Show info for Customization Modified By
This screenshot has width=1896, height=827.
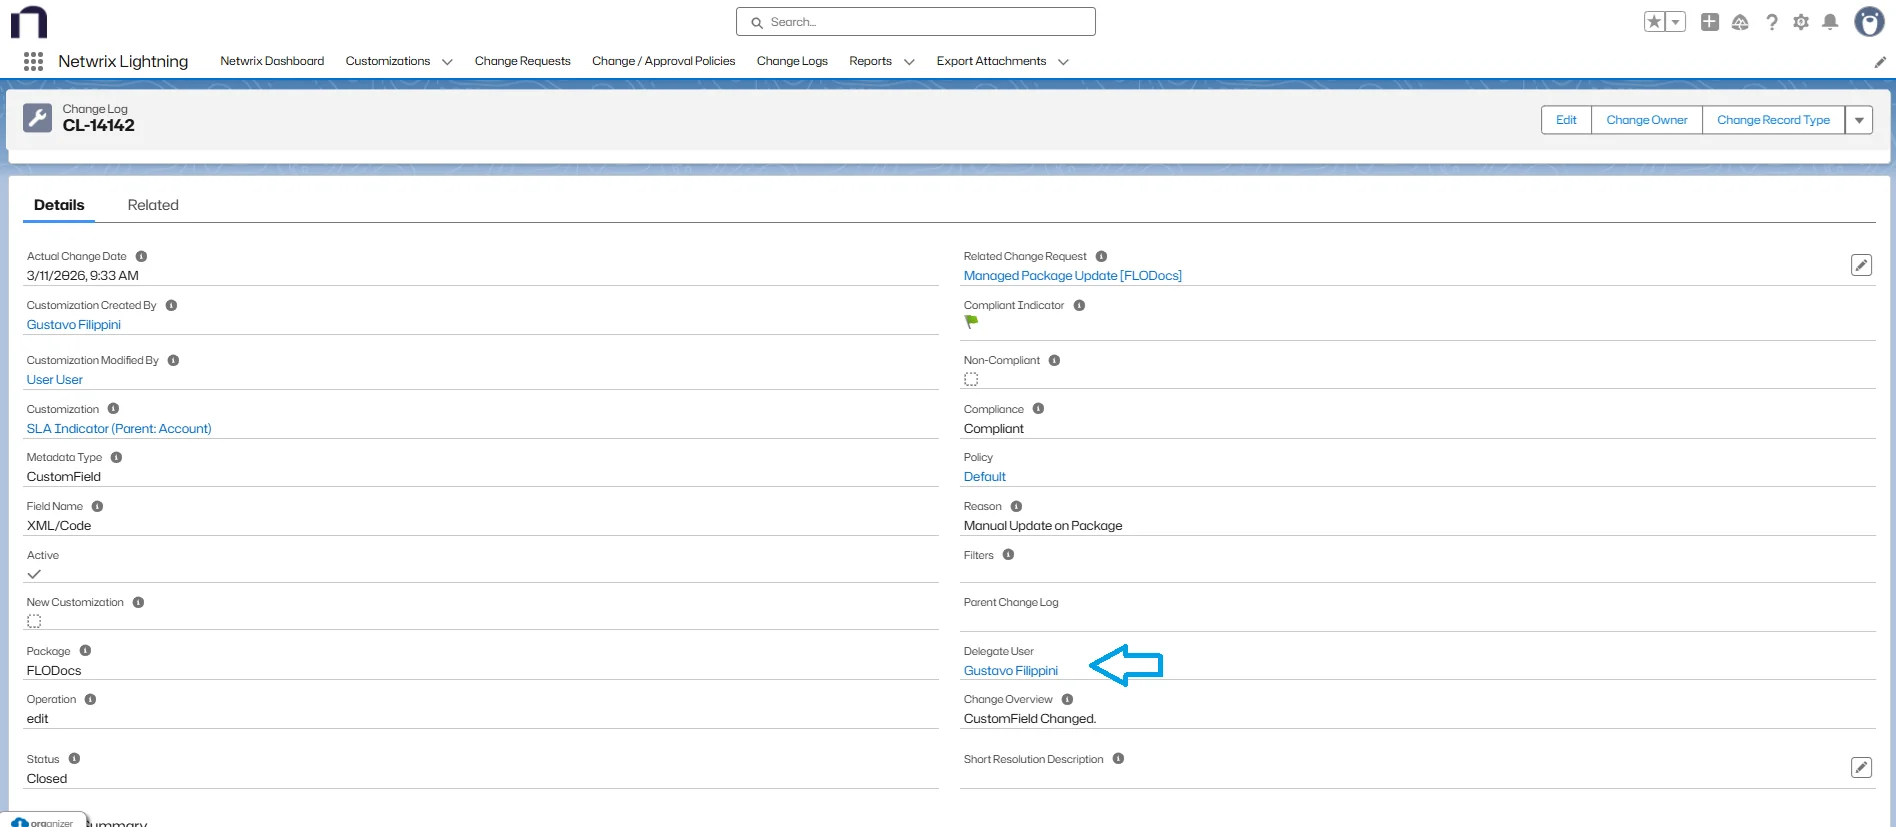(173, 360)
